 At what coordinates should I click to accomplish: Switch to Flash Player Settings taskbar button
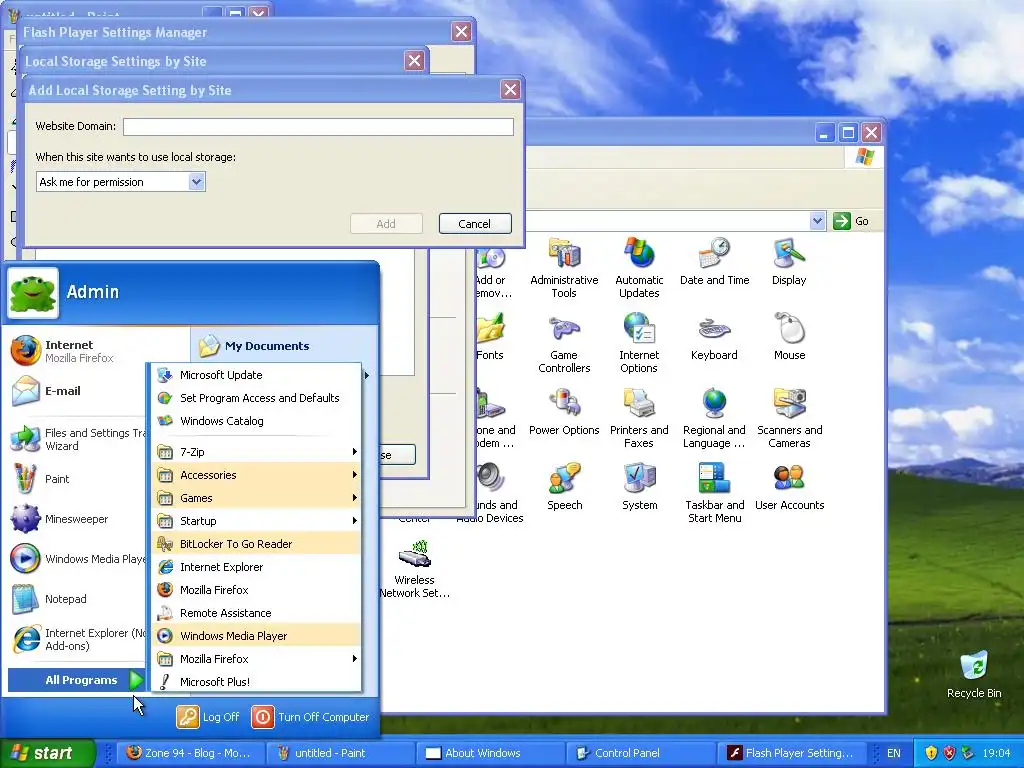point(790,753)
